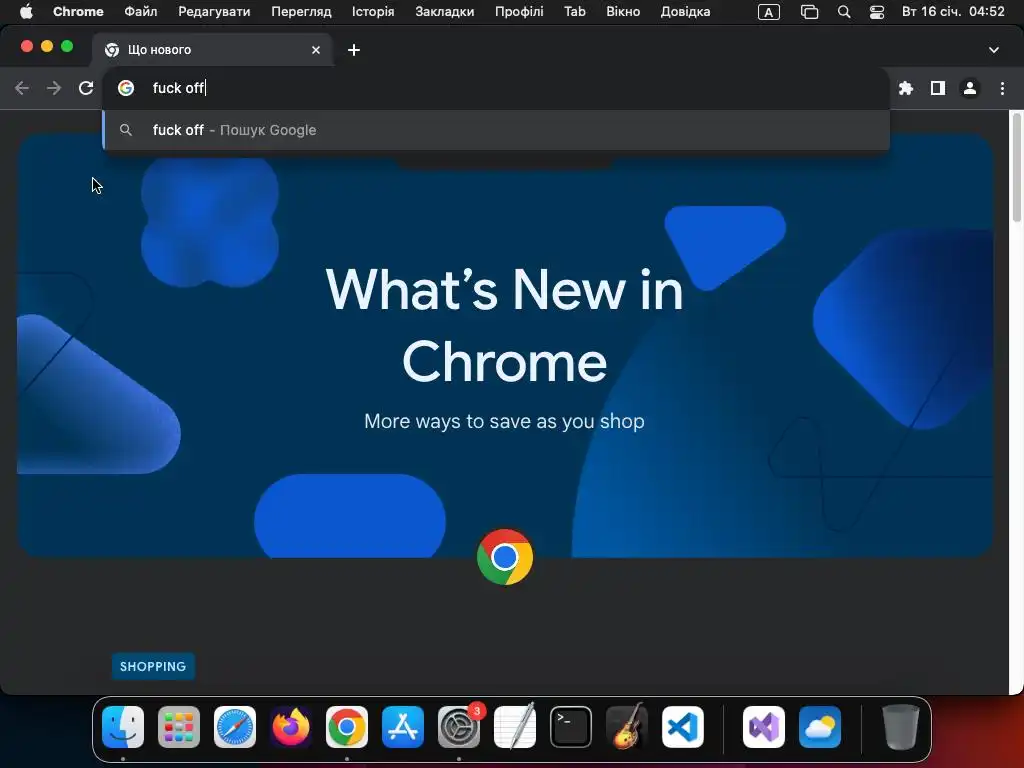The image size is (1024, 768).
Task: Go forward with the forward arrow
Action: click(54, 88)
